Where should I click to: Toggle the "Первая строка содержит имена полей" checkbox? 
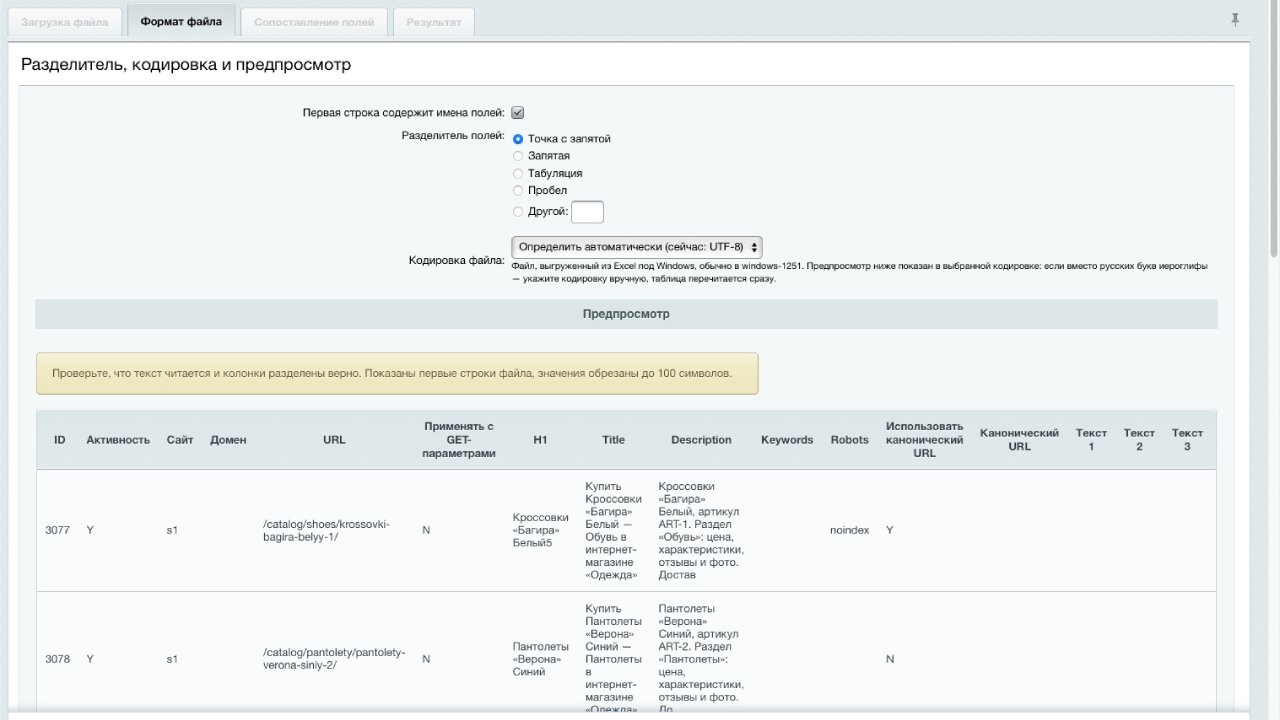coord(518,113)
